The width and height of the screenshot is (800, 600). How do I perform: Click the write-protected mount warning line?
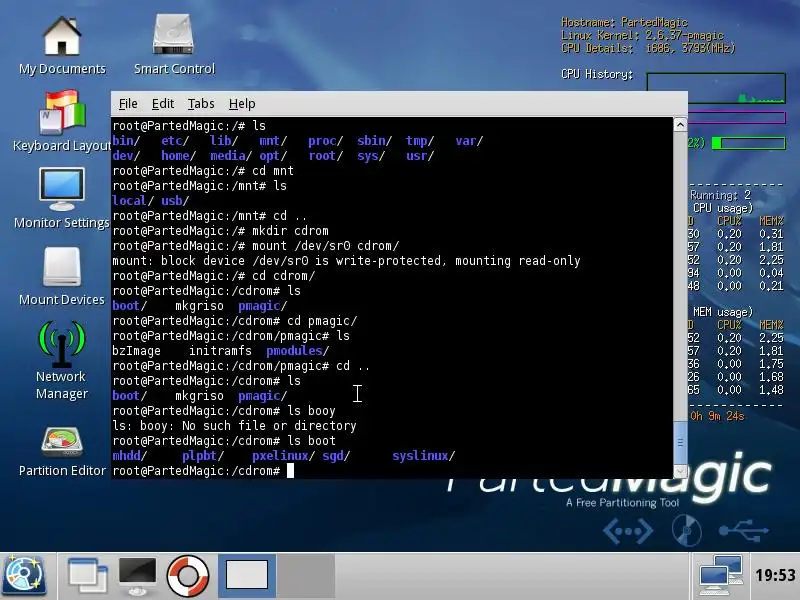[x=346, y=261]
